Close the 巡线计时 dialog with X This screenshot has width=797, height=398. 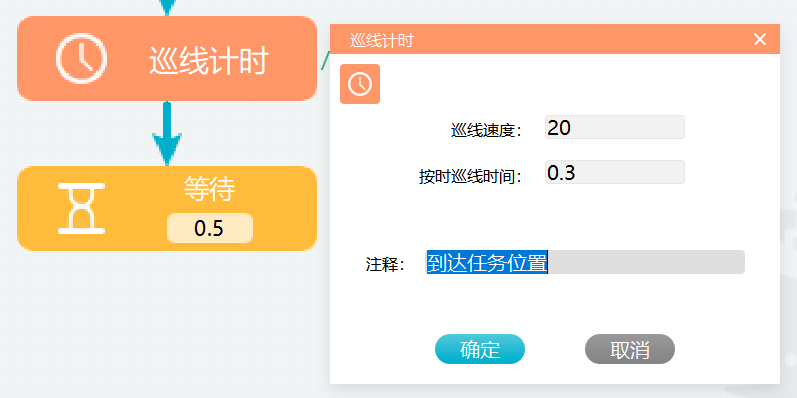760,39
